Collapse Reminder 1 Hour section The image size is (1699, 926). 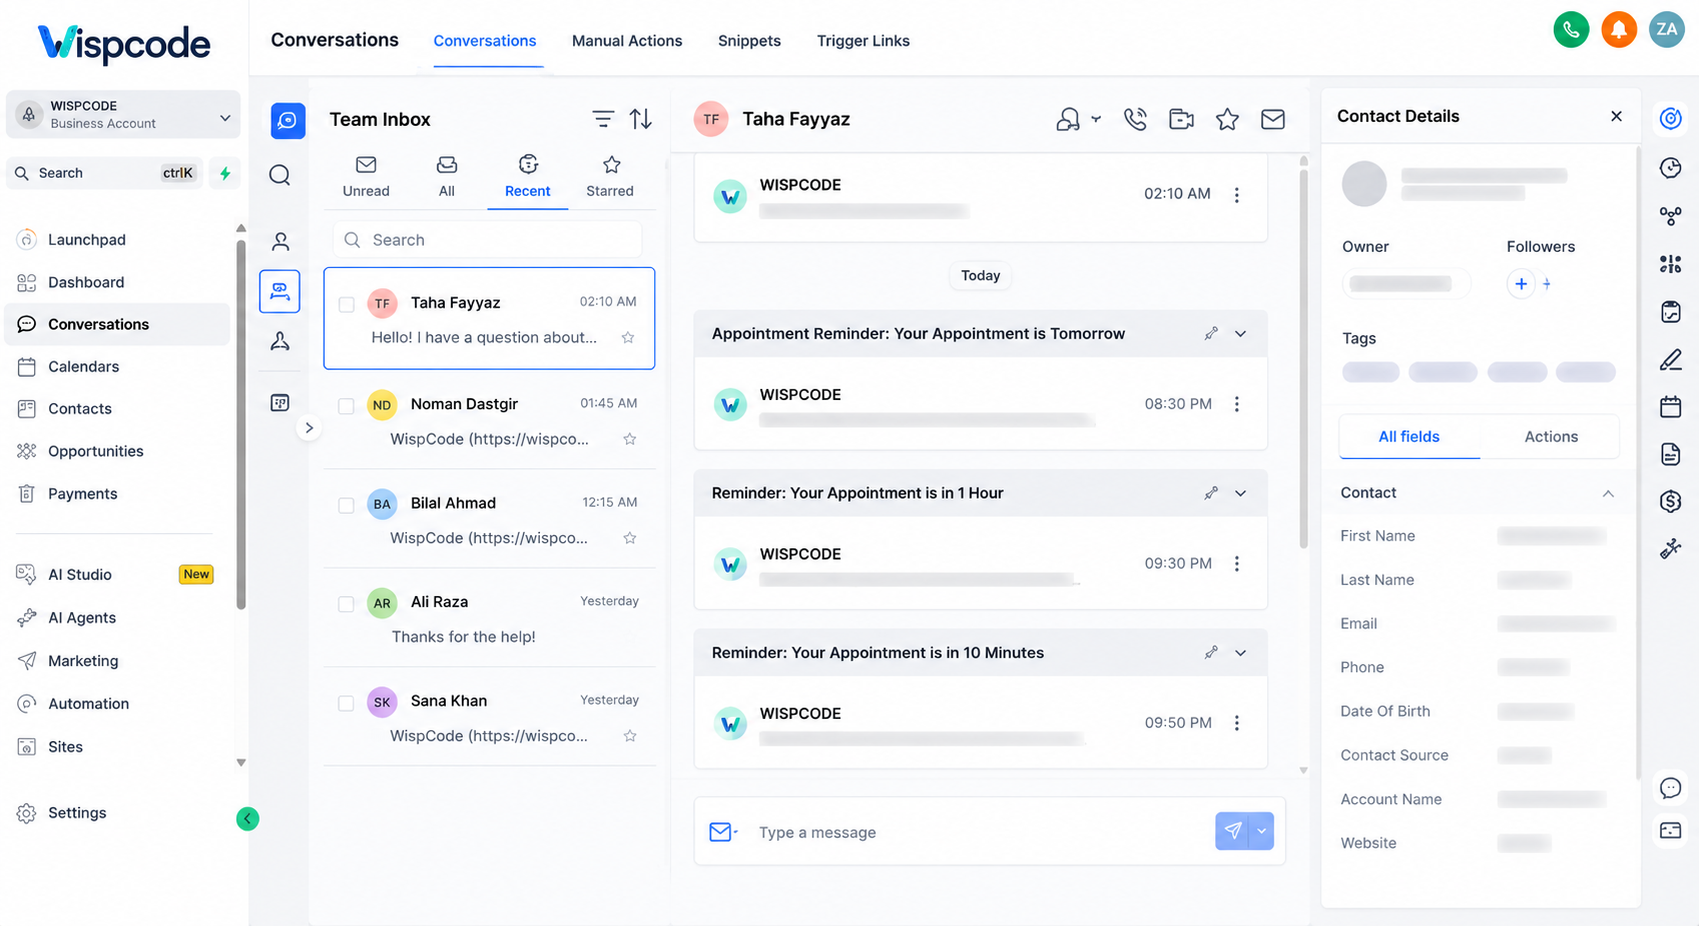point(1241,493)
